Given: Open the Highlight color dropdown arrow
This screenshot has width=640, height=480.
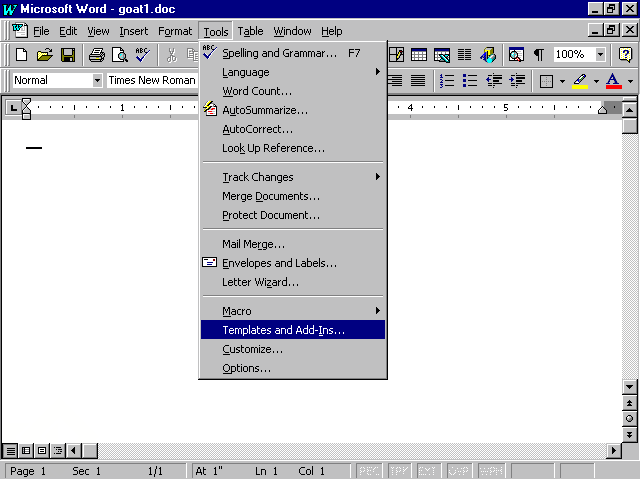Looking at the screenshot, I should pyautogui.click(x=596, y=81).
